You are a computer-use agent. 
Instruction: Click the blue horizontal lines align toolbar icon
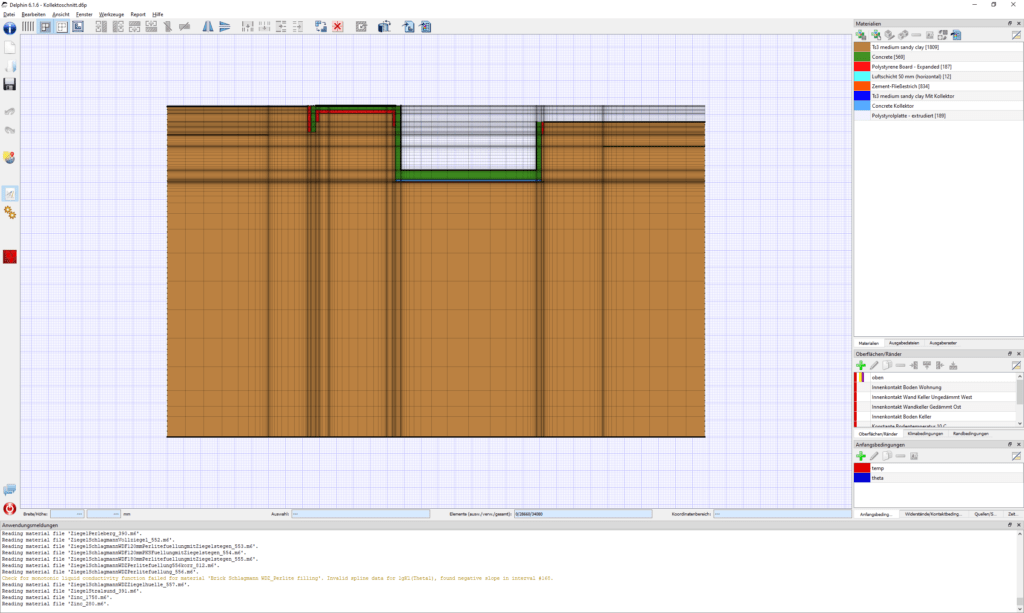225,27
